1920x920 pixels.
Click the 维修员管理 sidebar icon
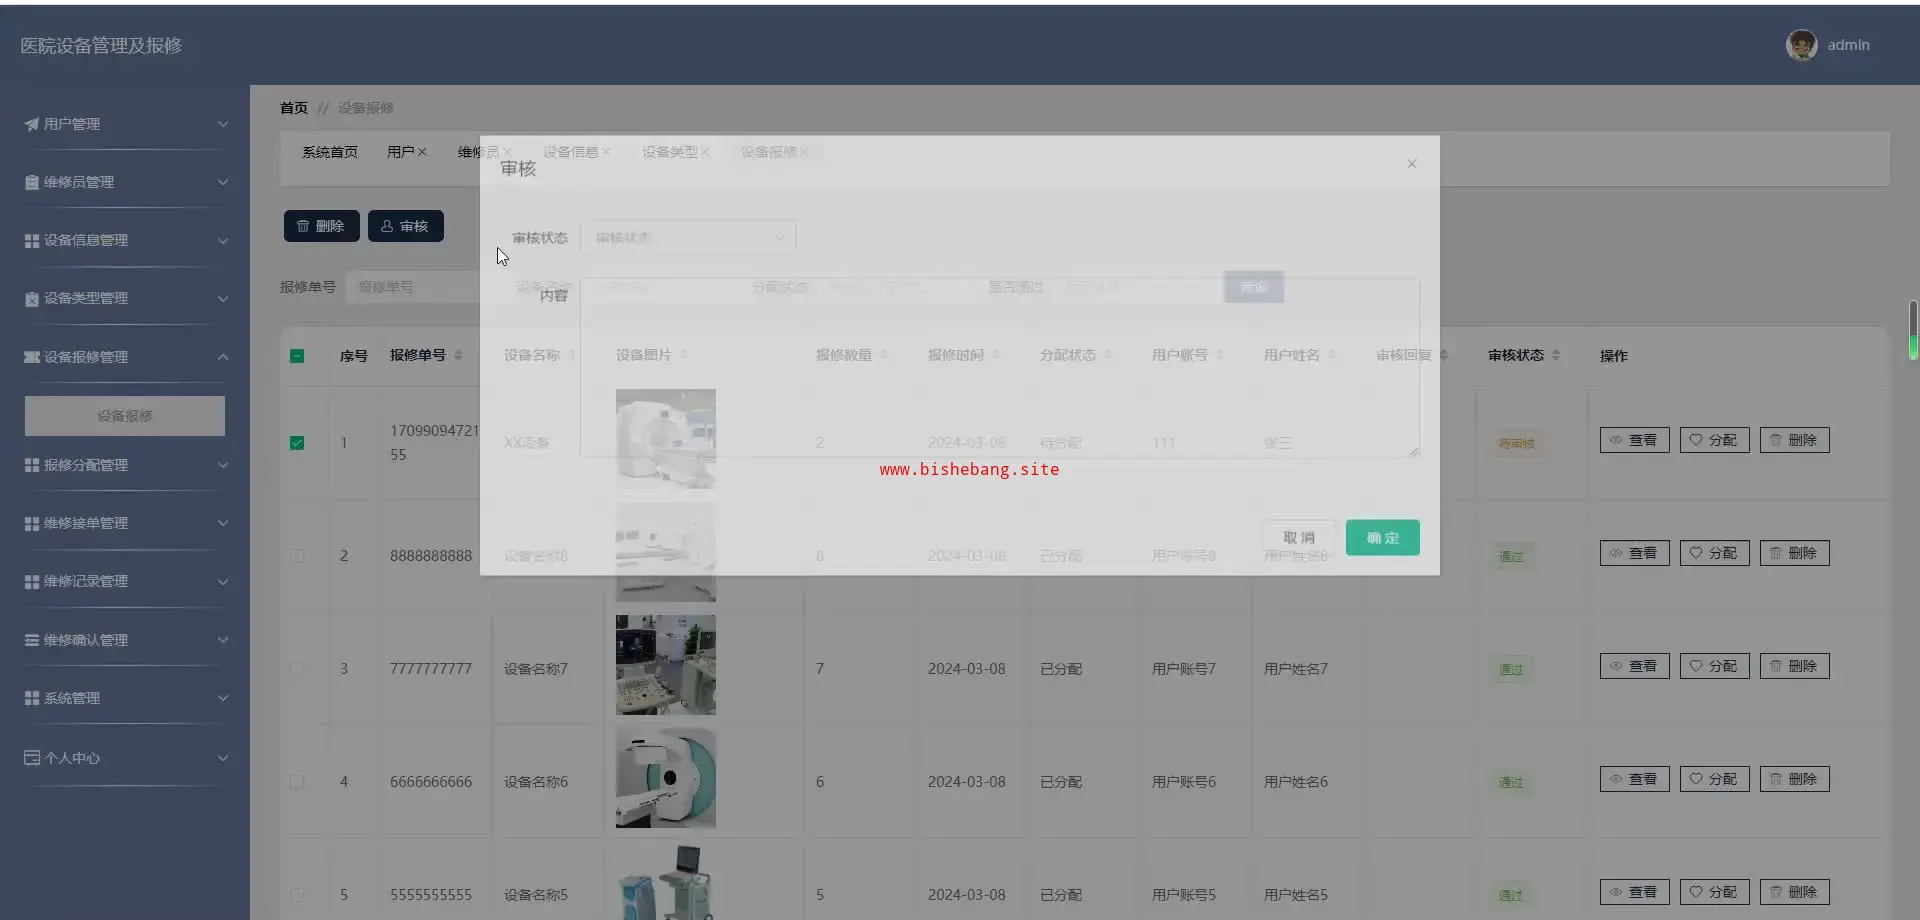click(x=32, y=182)
